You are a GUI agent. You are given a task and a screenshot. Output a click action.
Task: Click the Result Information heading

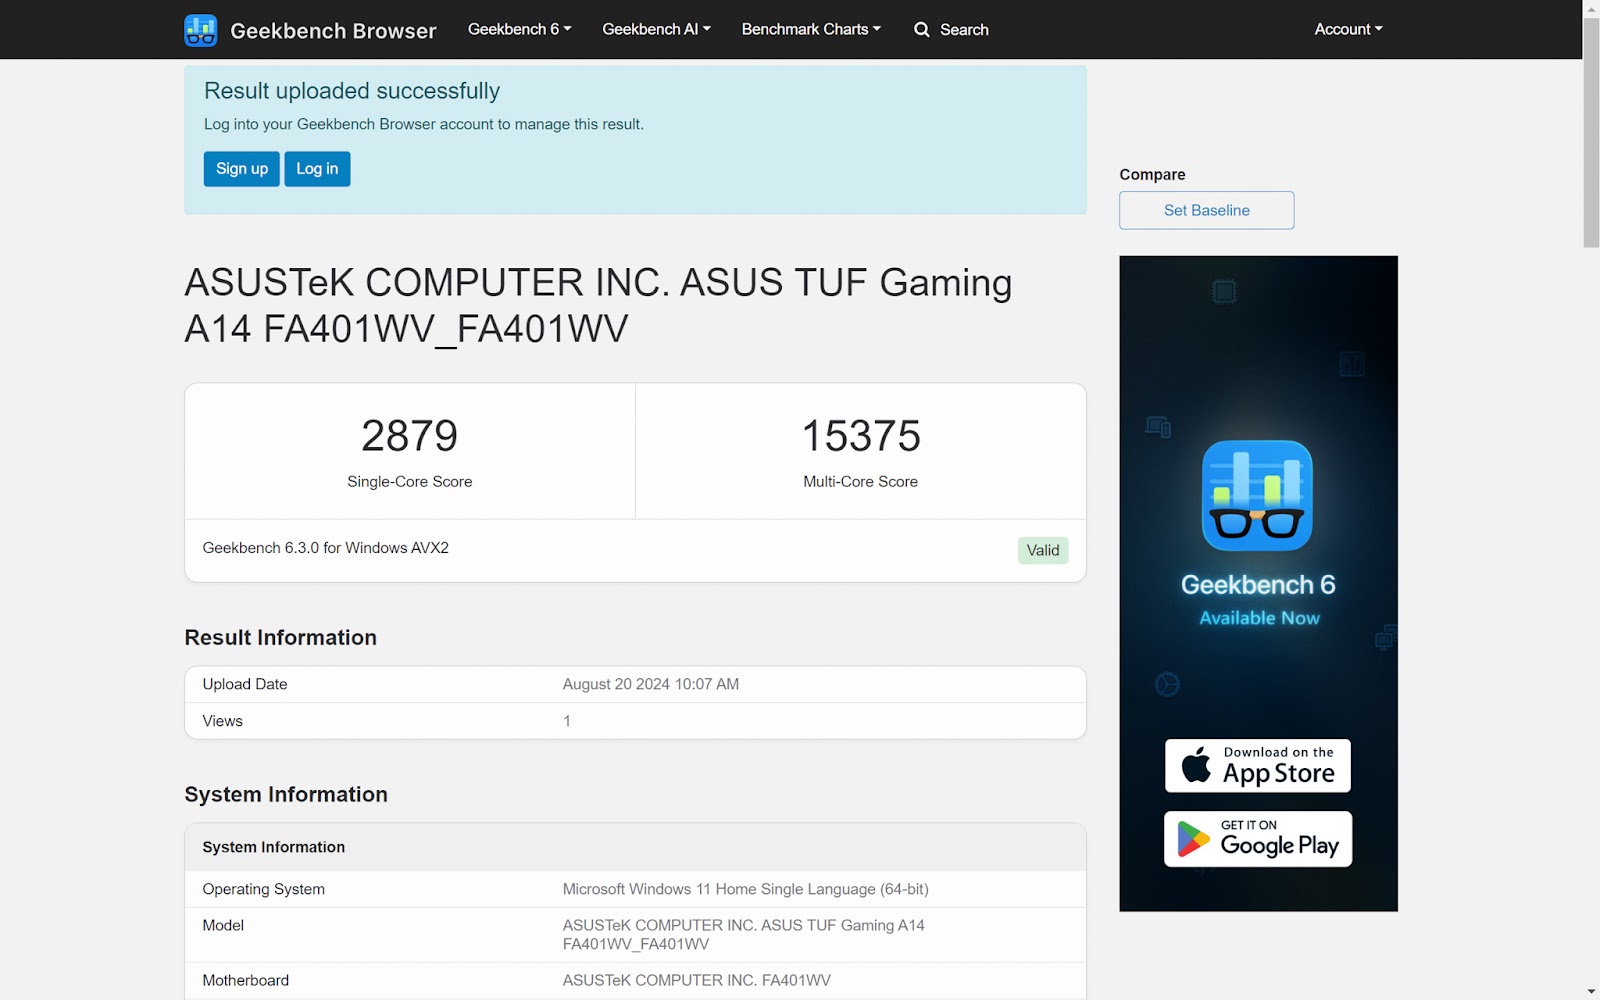coord(281,638)
